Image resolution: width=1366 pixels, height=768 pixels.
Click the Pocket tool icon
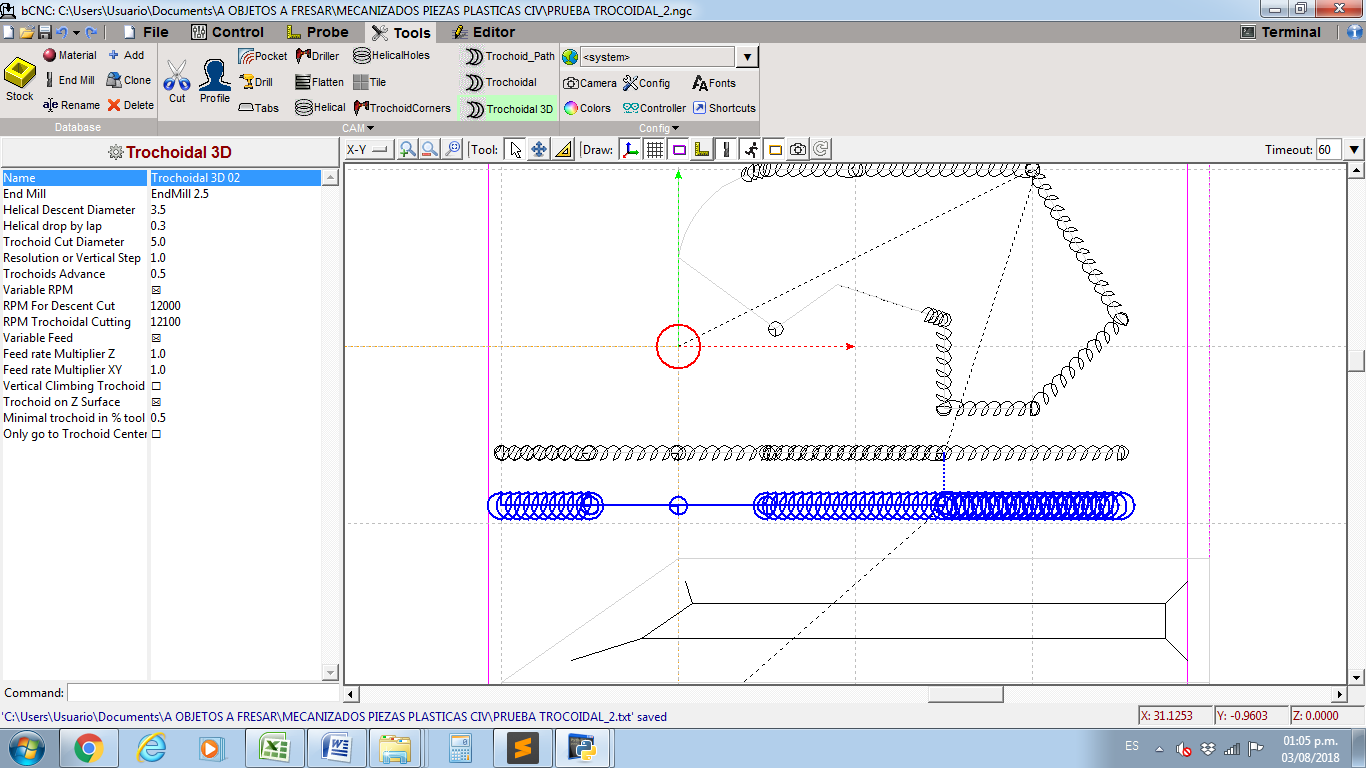(x=263, y=56)
